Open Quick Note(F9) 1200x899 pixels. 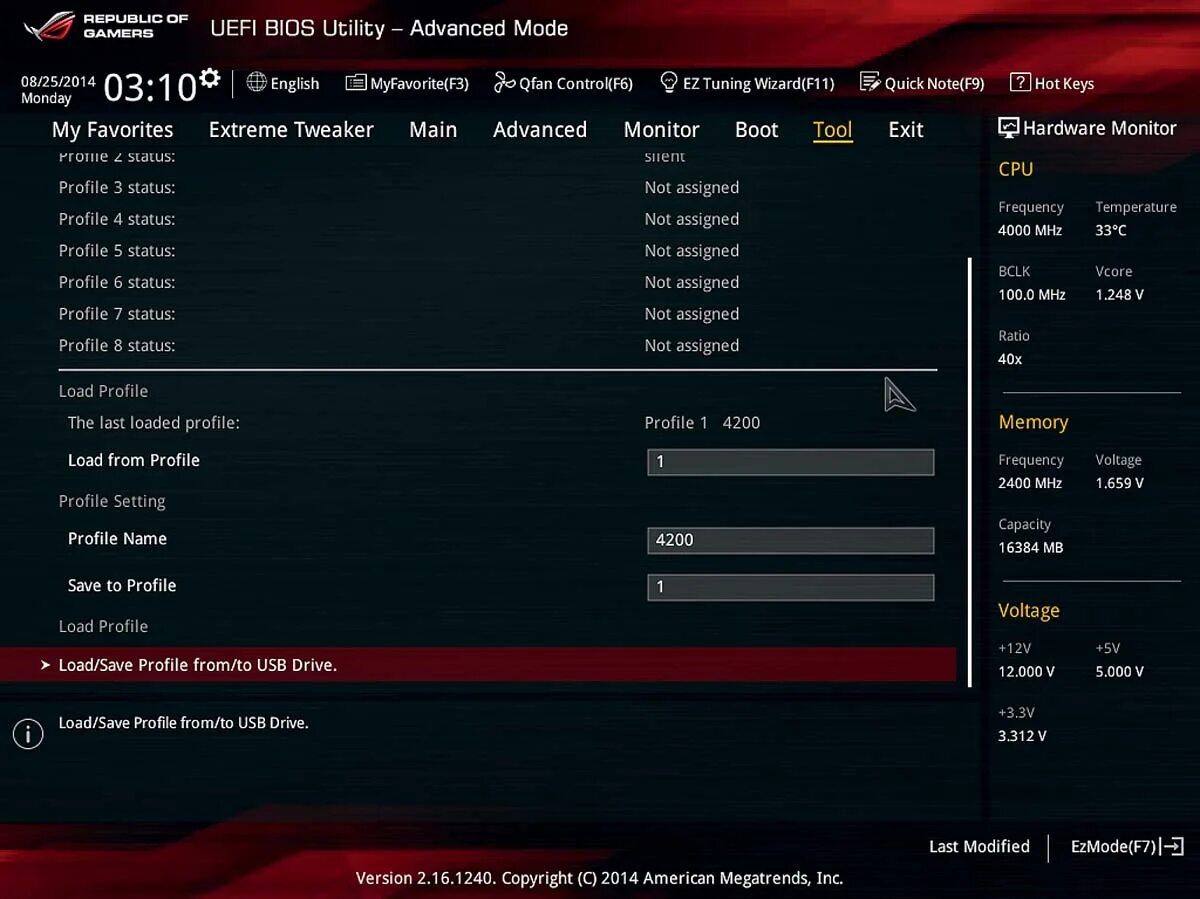point(922,83)
